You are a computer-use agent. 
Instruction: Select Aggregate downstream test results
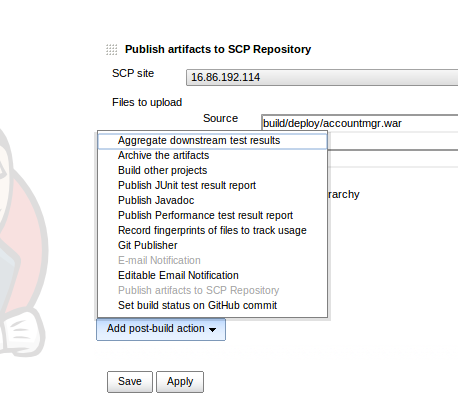click(x=213, y=140)
